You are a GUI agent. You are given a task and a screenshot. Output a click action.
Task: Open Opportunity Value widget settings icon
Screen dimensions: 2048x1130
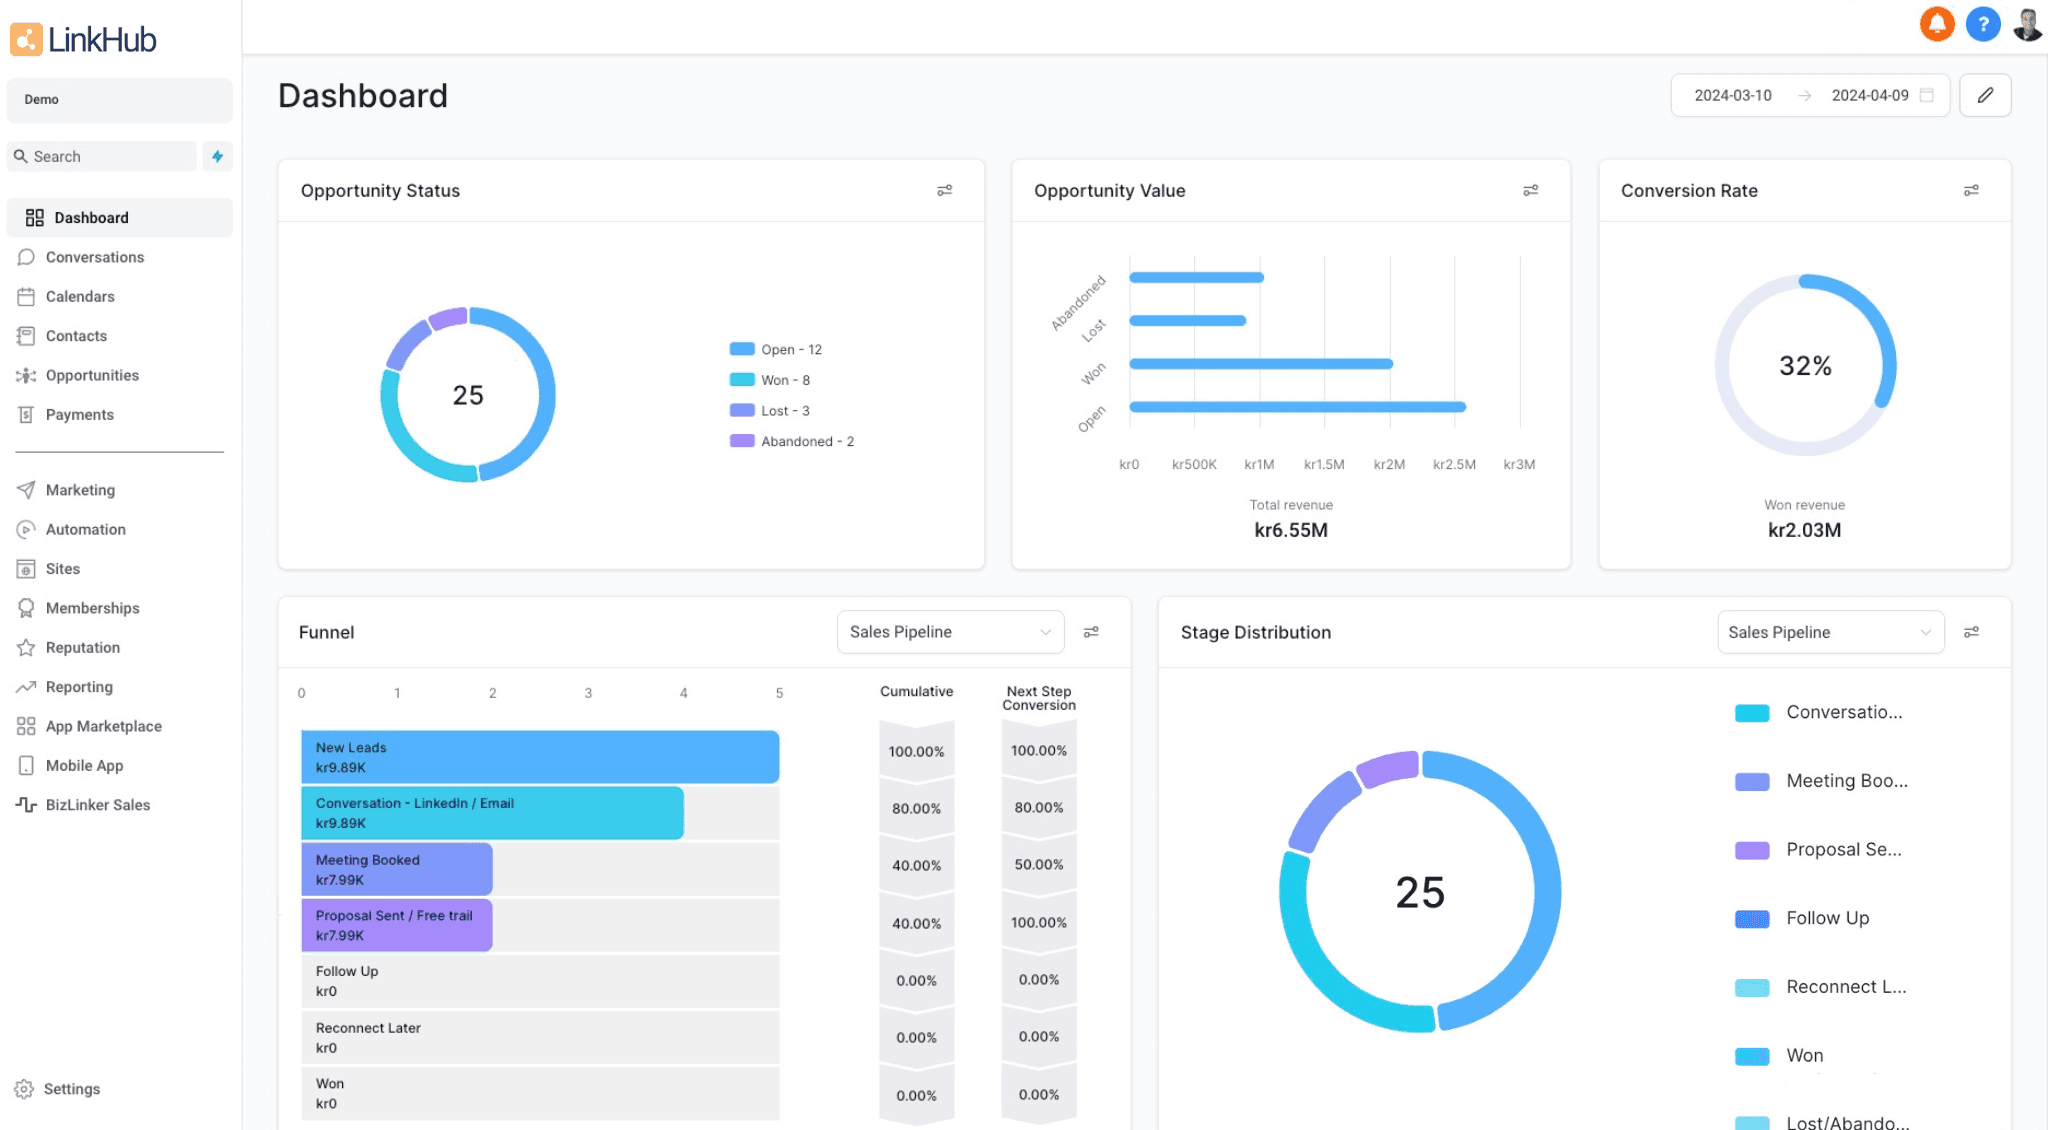coord(1530,190)
